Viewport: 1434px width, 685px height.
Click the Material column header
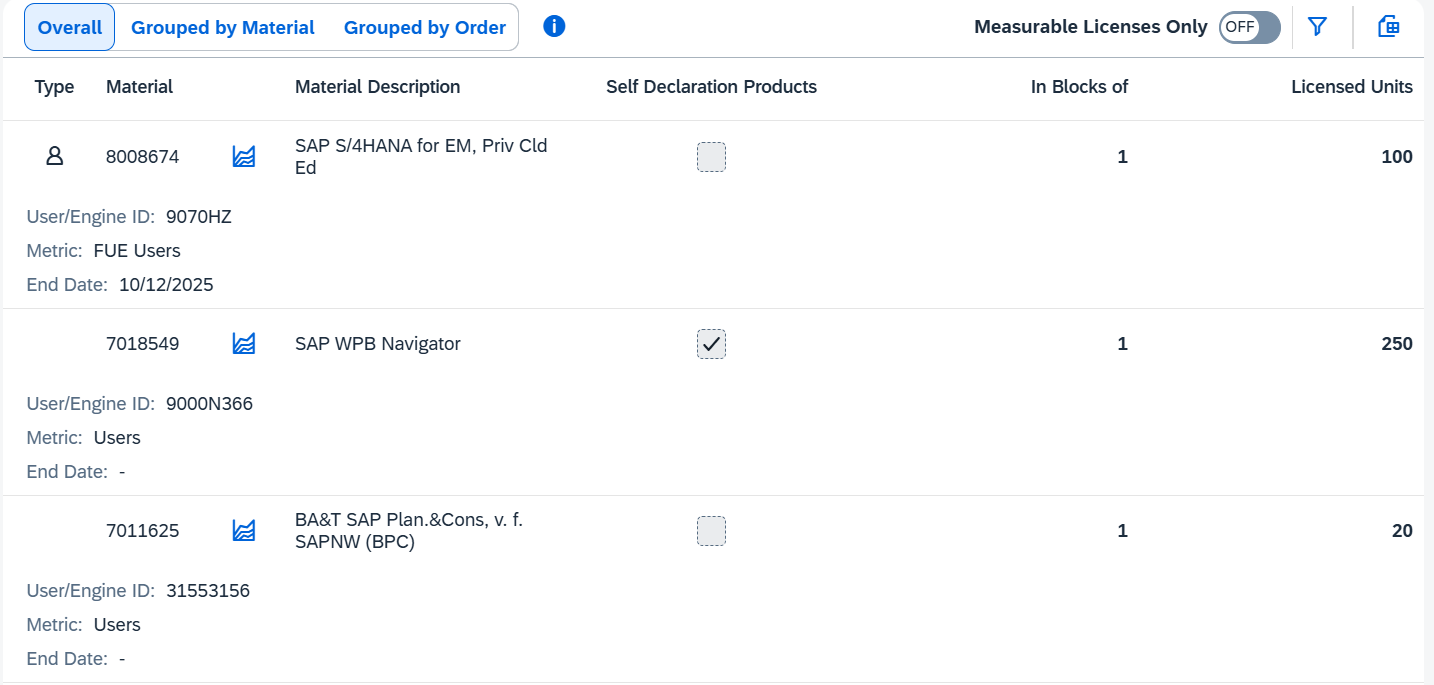coord(139,87)
